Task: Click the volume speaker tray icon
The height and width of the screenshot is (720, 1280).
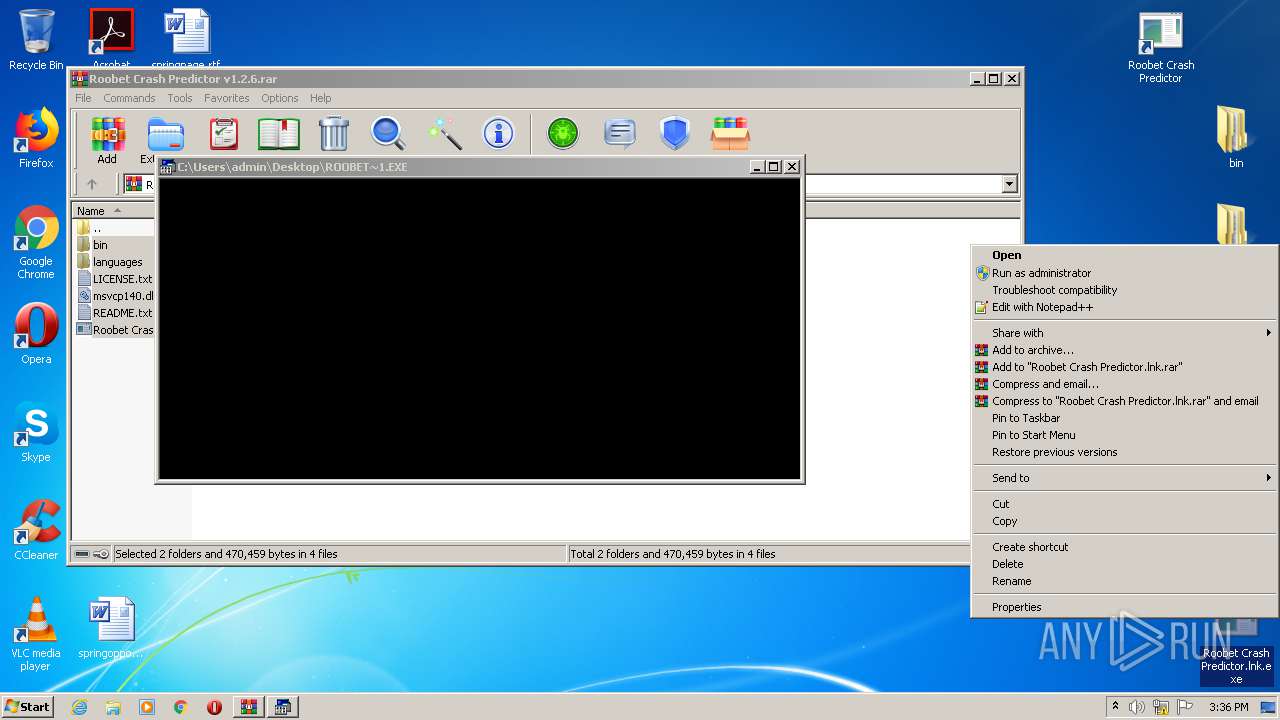Action: [1137, 707]
